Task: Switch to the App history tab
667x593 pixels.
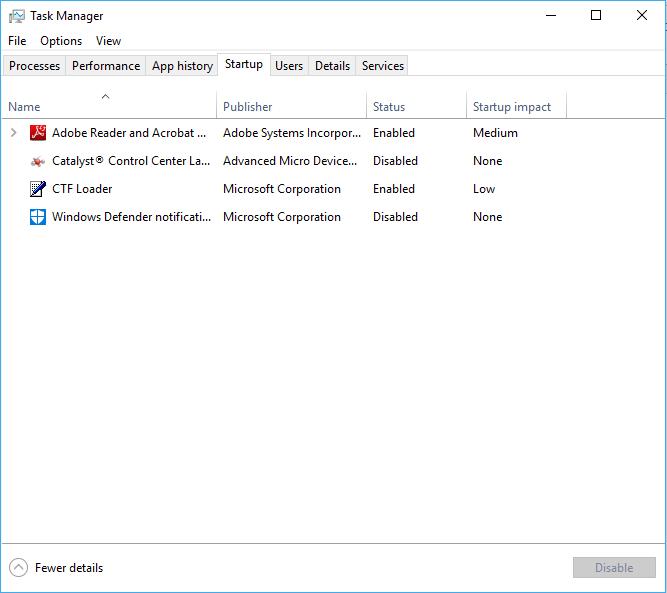Action: 182,66
